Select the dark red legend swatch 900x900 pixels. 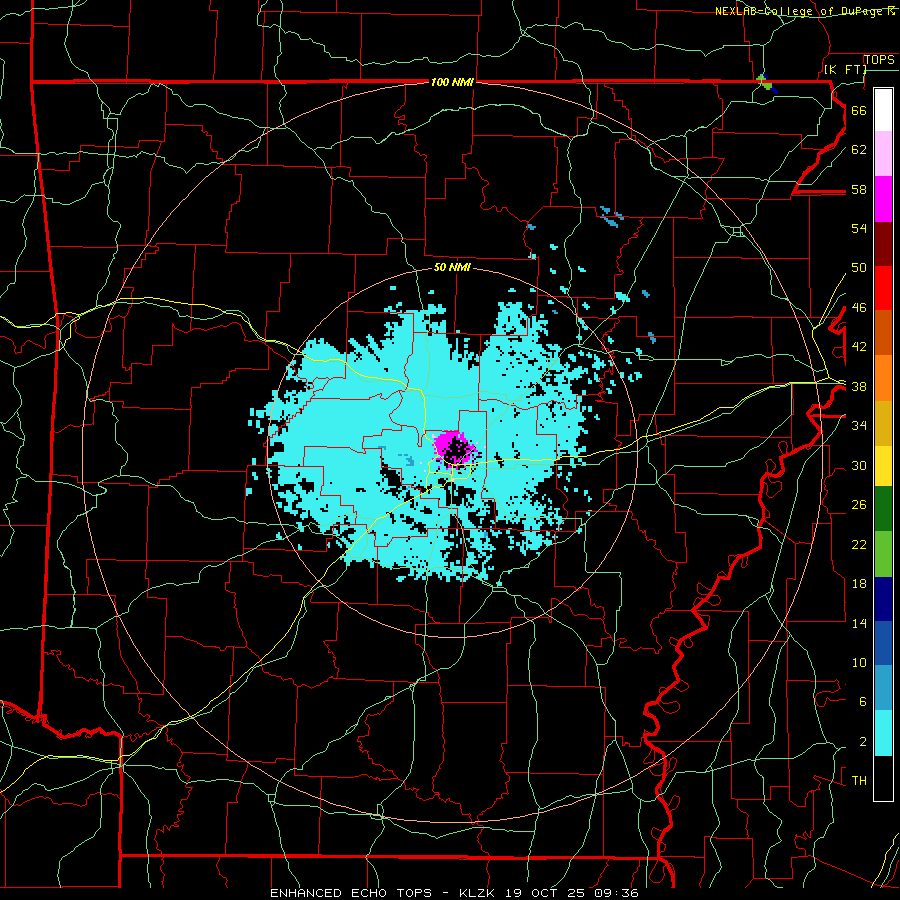click(x=883, y=244)
